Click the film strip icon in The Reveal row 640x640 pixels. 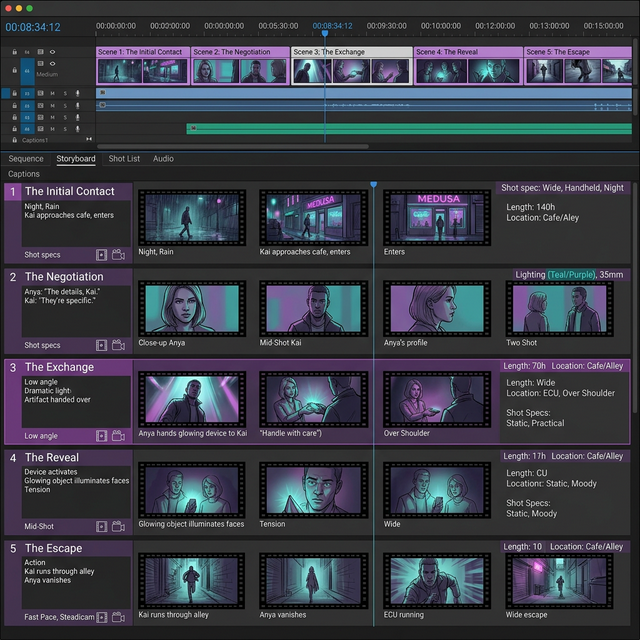[x=101, y=526]
